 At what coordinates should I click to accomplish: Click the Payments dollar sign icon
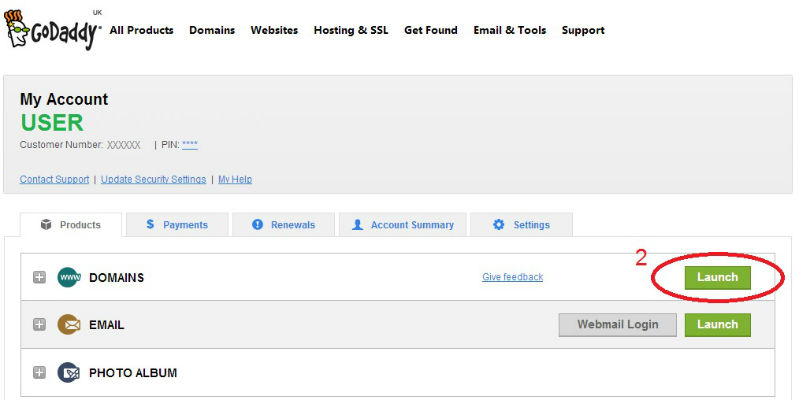(150, 224)
